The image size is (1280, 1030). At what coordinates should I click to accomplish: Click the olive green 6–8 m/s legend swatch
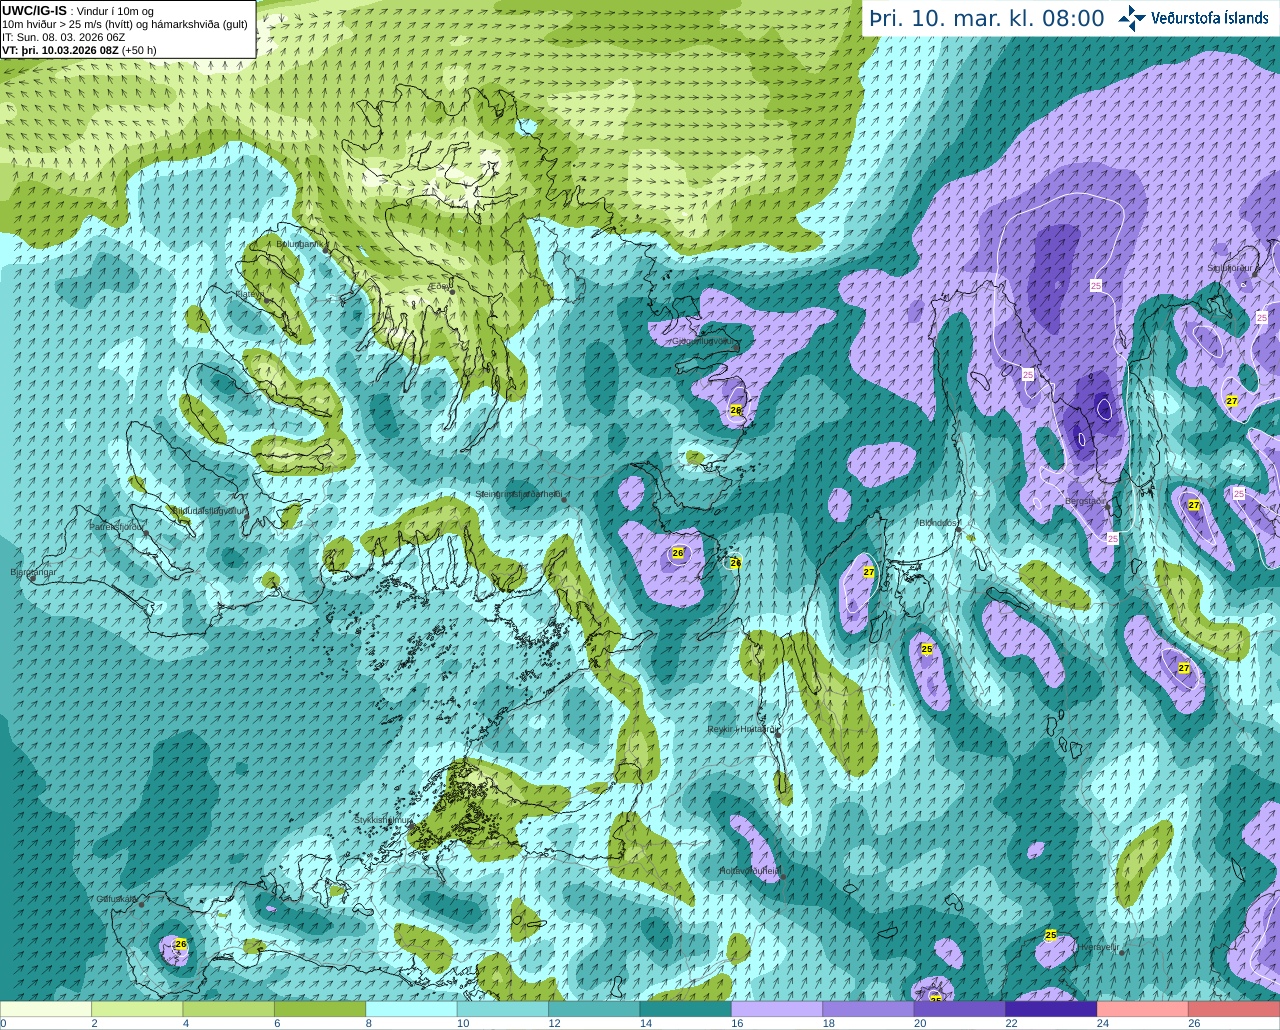click(320, 1010)
